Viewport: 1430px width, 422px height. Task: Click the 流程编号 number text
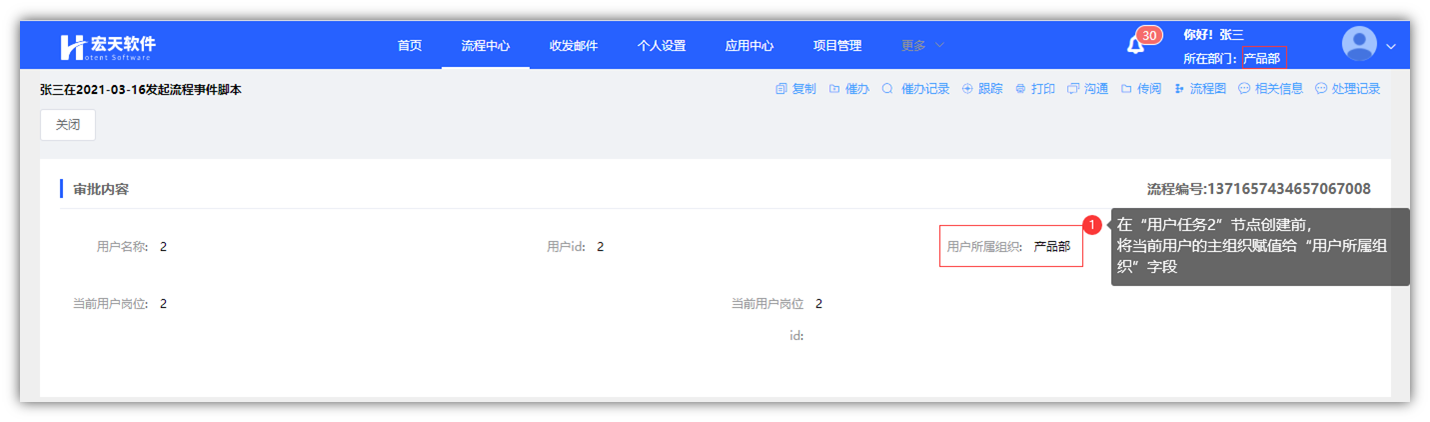(x=1259, y=189)
